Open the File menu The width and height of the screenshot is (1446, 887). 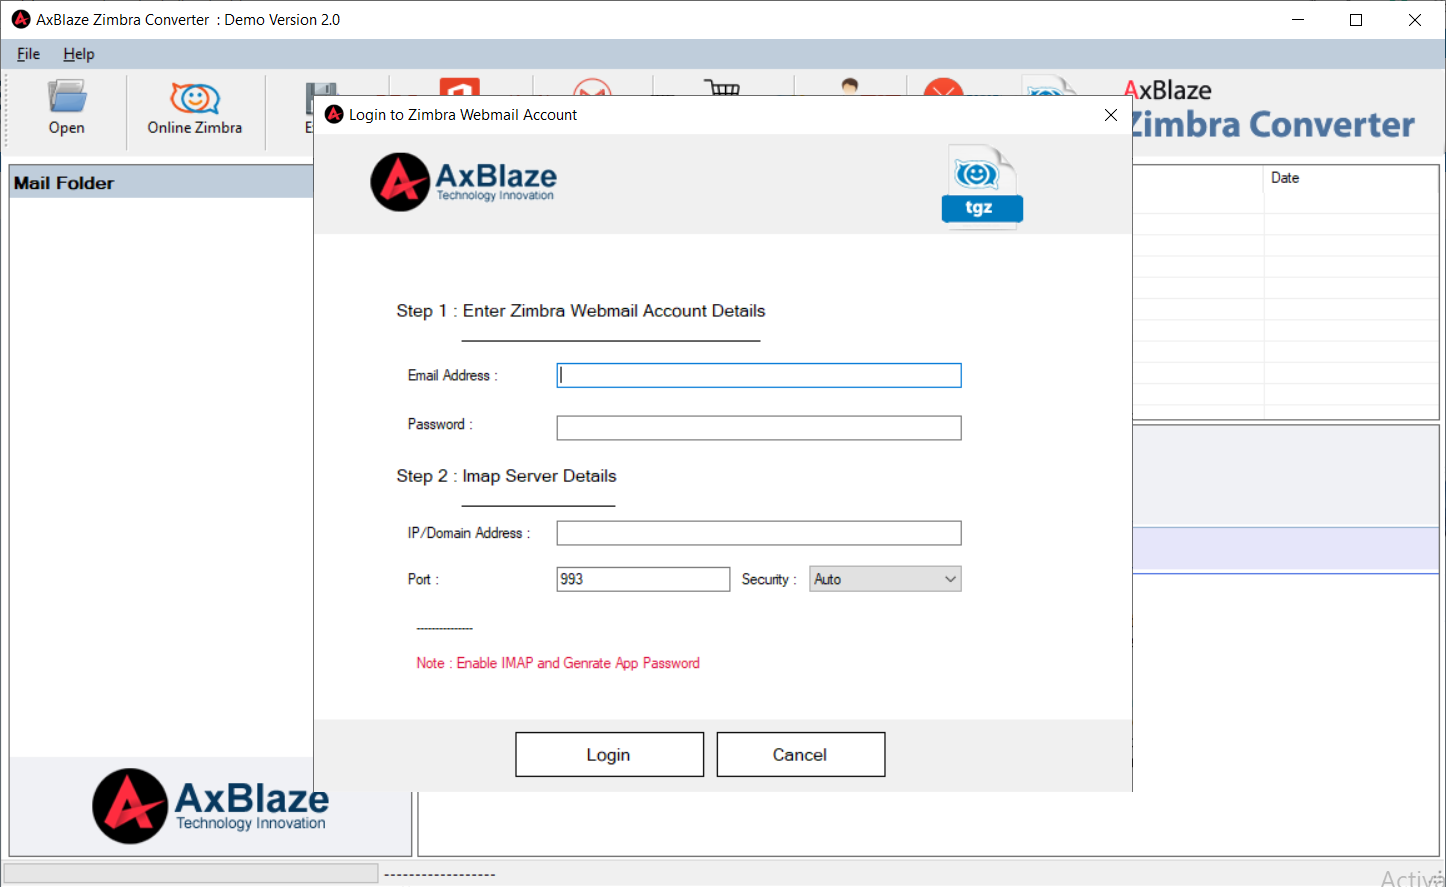coord(28,54)
